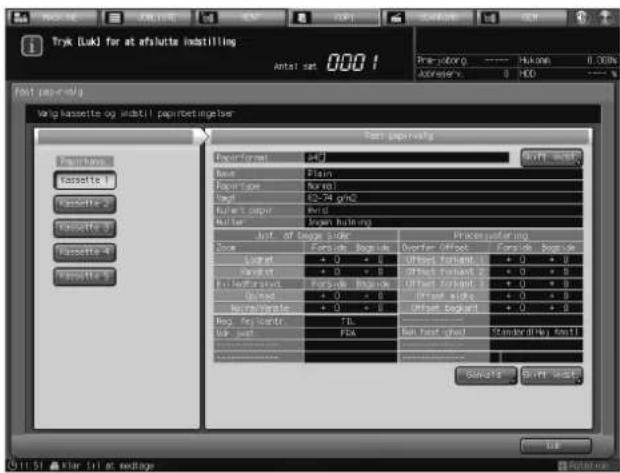This screenshot has width=620, height=473.
Task: Select Kassette 3
Action: point(85,228)
